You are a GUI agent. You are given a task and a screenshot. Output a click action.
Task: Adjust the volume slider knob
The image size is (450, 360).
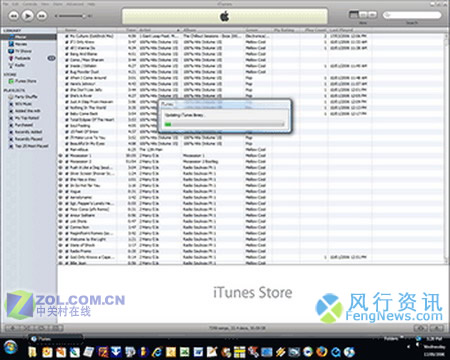point(84,16)
